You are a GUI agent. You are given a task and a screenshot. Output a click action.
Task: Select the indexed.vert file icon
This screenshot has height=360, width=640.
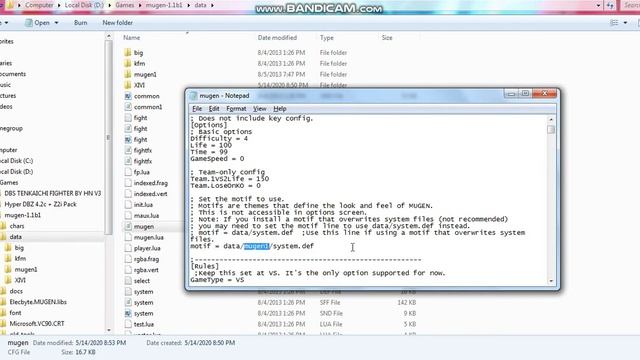128,194
